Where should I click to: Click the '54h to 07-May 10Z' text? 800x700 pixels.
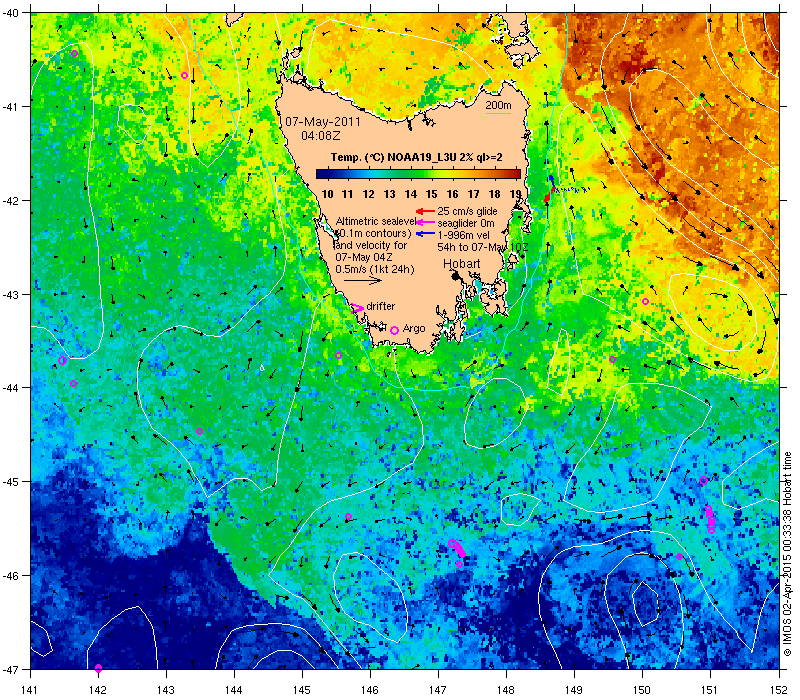[x=483, y=247]
